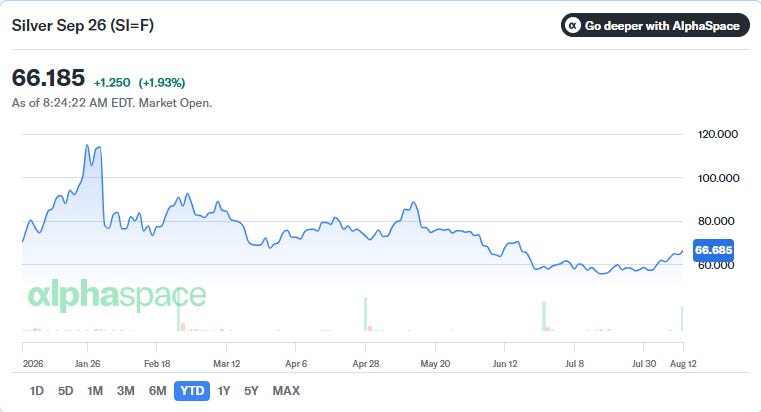
Task: Switch chart to 1M range
Action: click(95, 391)
